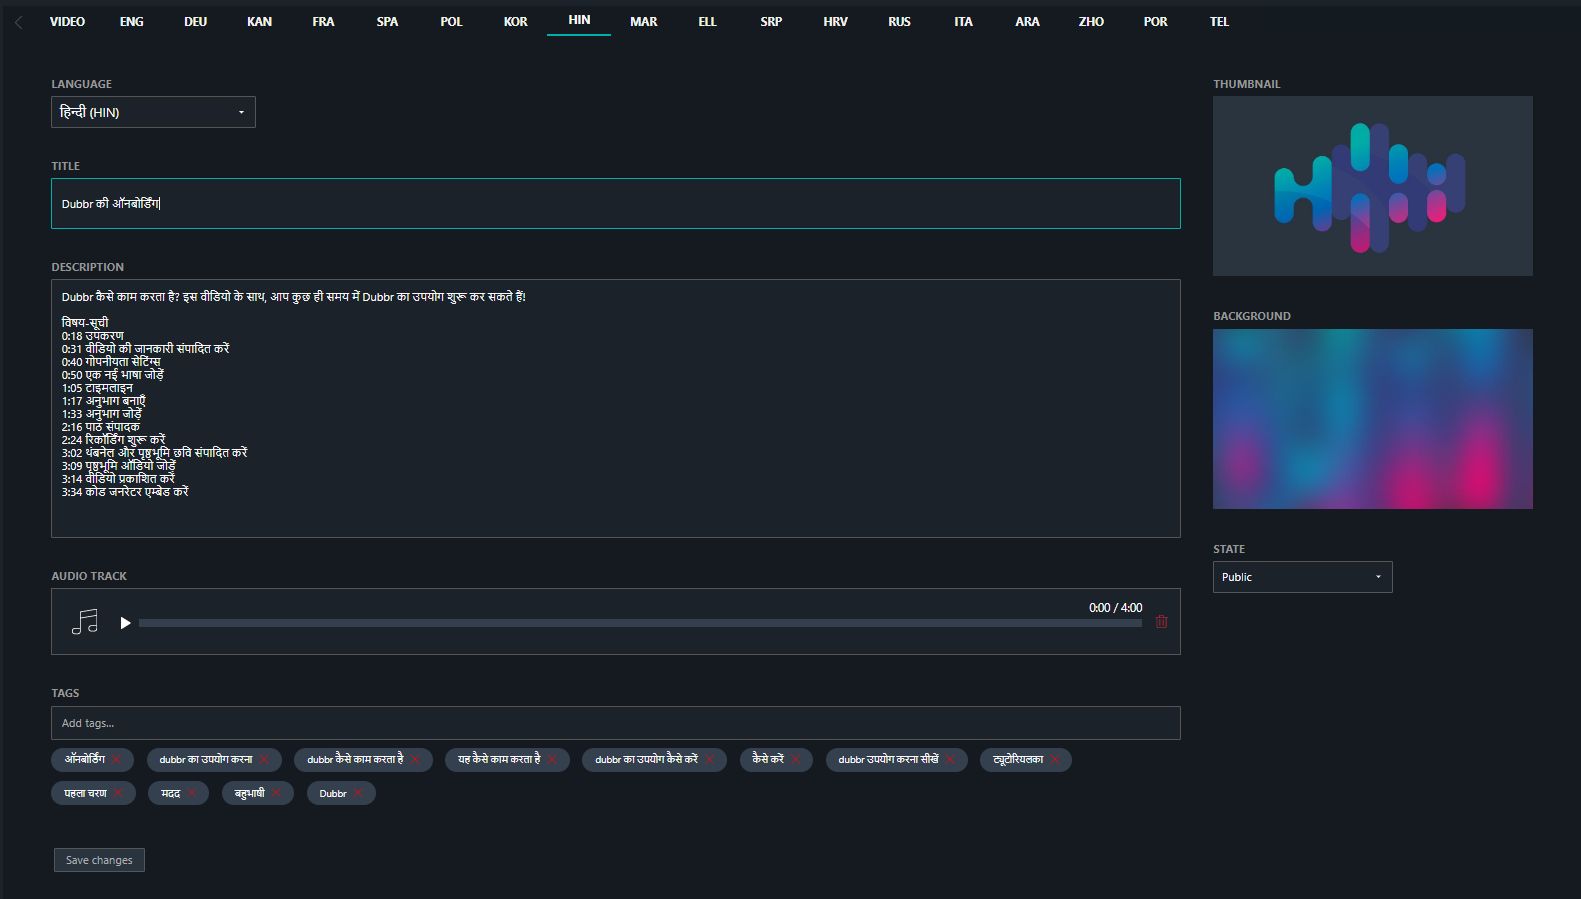
Task: Remove the मदद tag
Action: point(191,793)
